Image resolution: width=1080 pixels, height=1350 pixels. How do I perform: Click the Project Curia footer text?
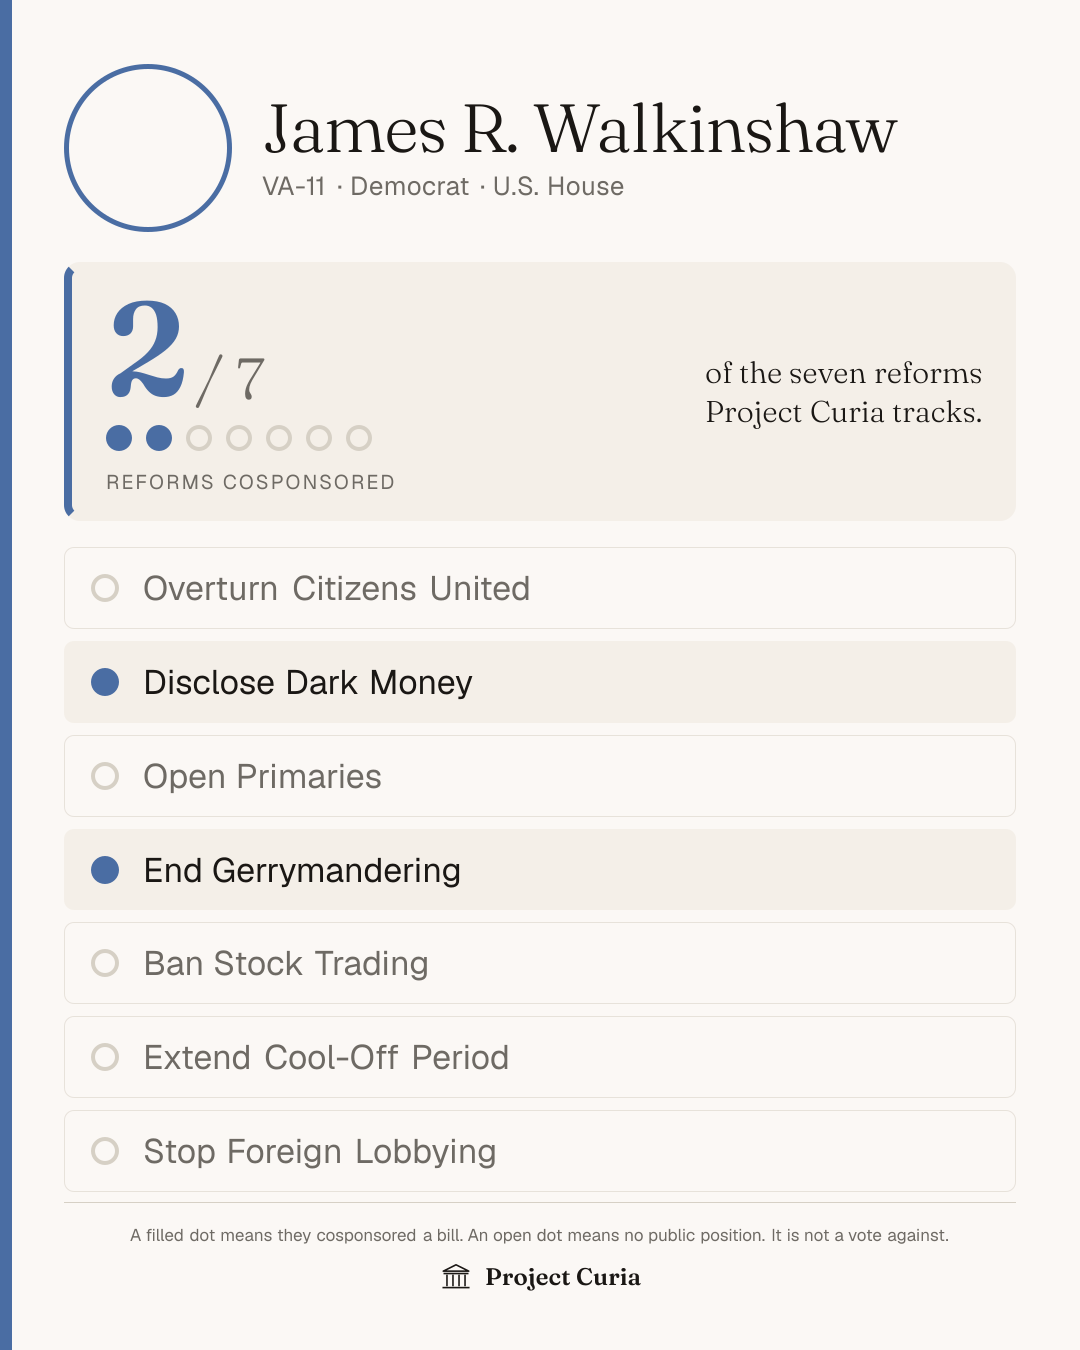(x=563, y=1277)
